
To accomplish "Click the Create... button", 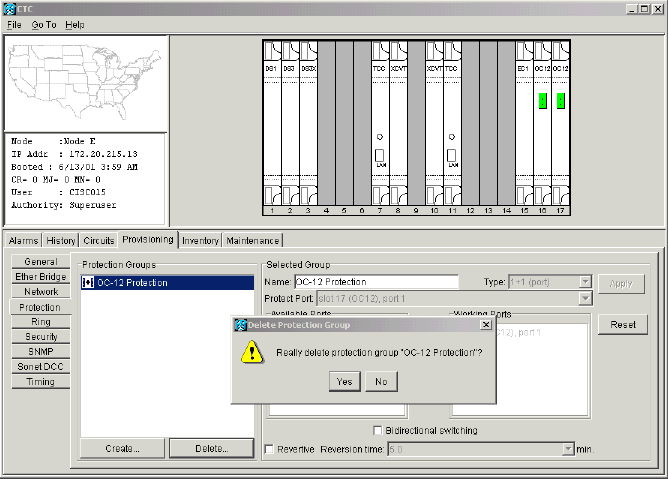I will point(122,448).
